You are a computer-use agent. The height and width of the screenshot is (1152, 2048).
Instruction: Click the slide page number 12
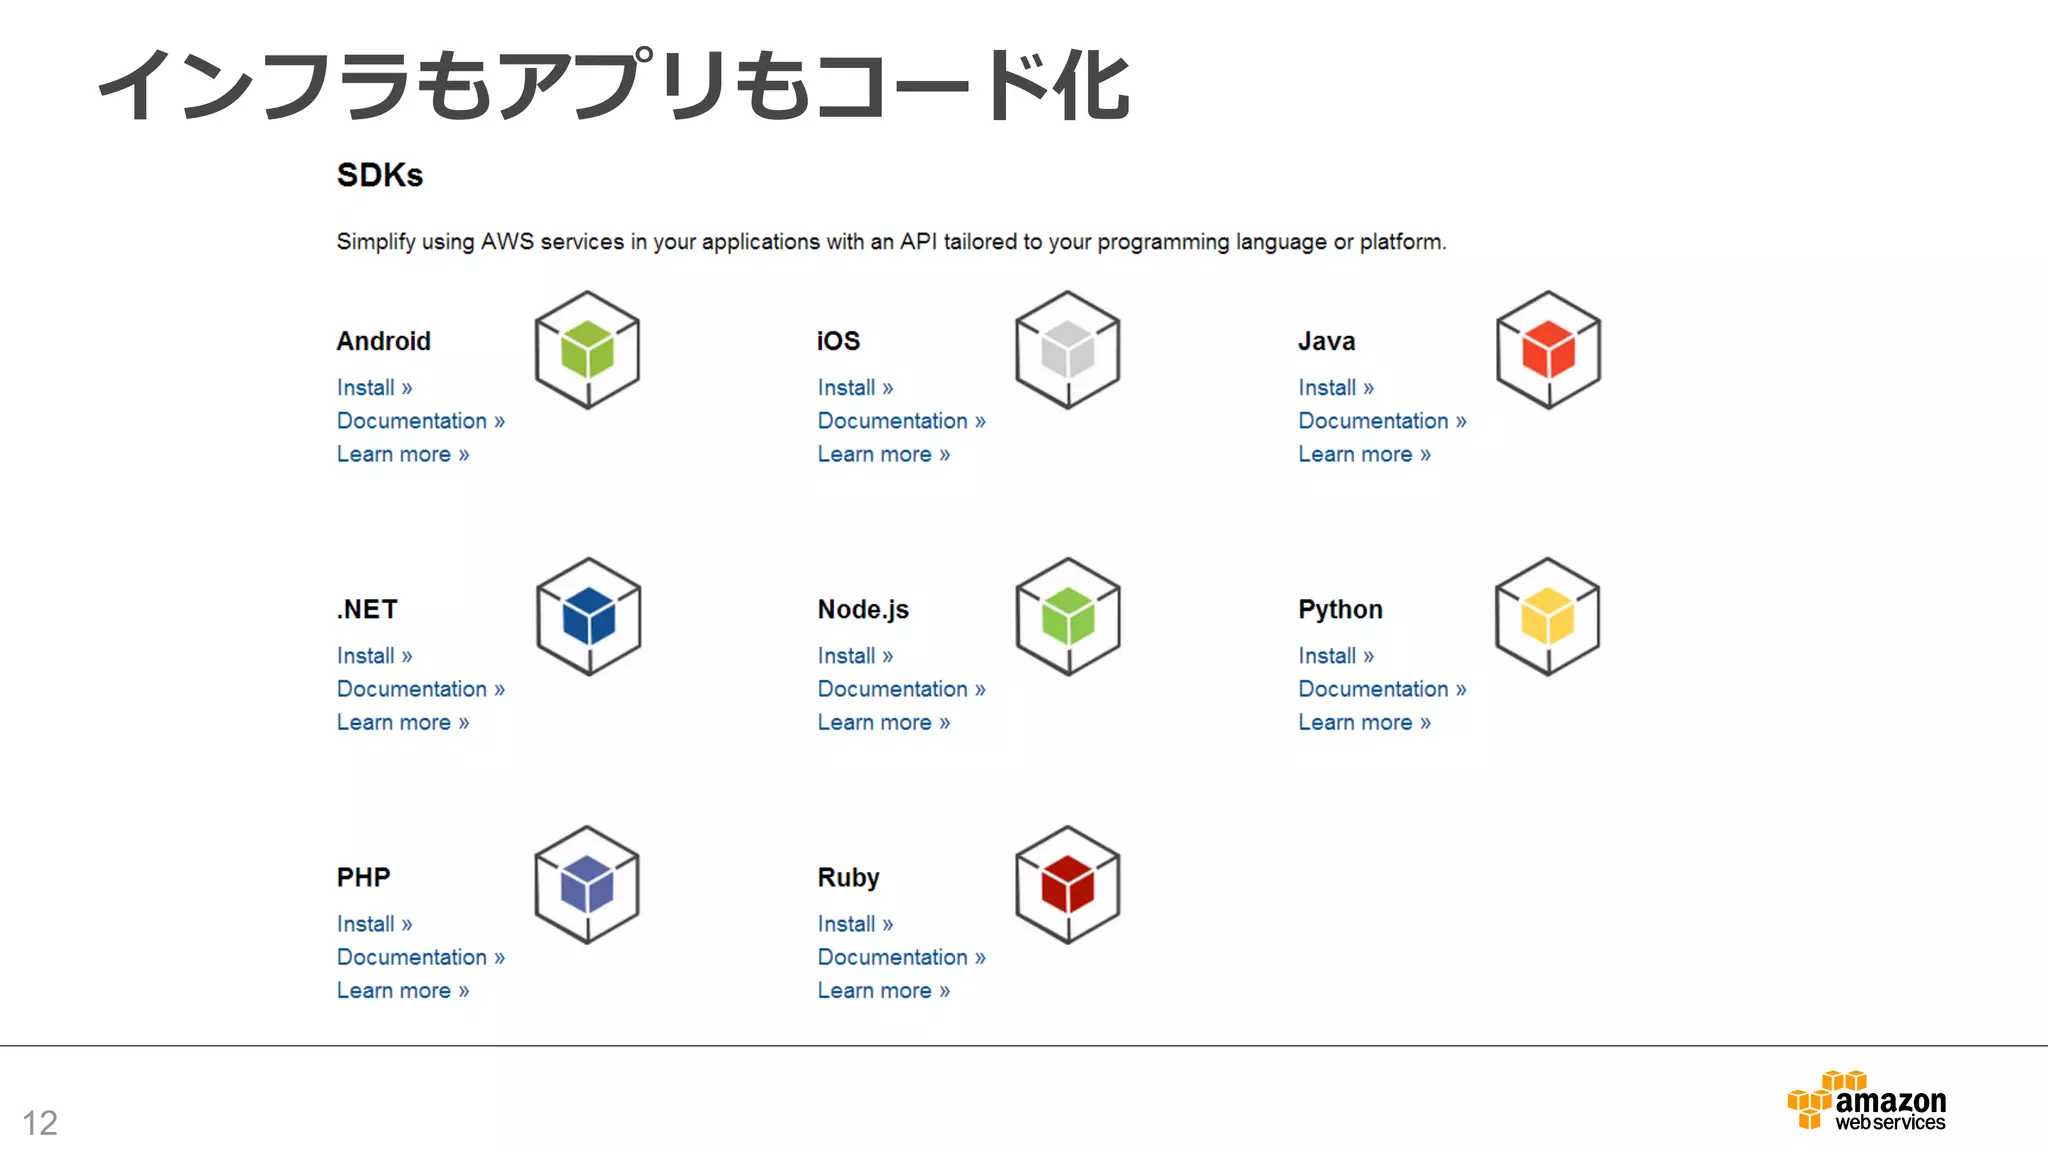point(40,1122)
